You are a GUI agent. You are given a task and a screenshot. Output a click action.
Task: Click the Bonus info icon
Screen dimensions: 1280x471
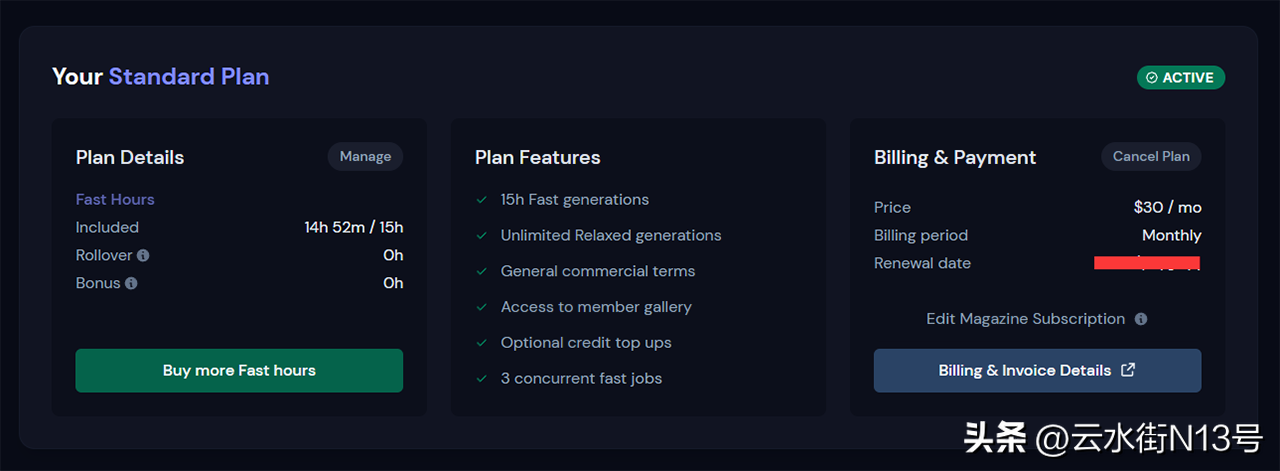point(131,284)
